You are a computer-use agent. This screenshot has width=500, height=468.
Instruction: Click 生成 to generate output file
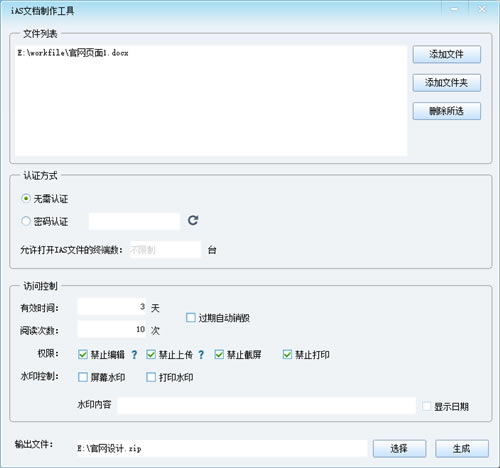click(x=462, y=449)
